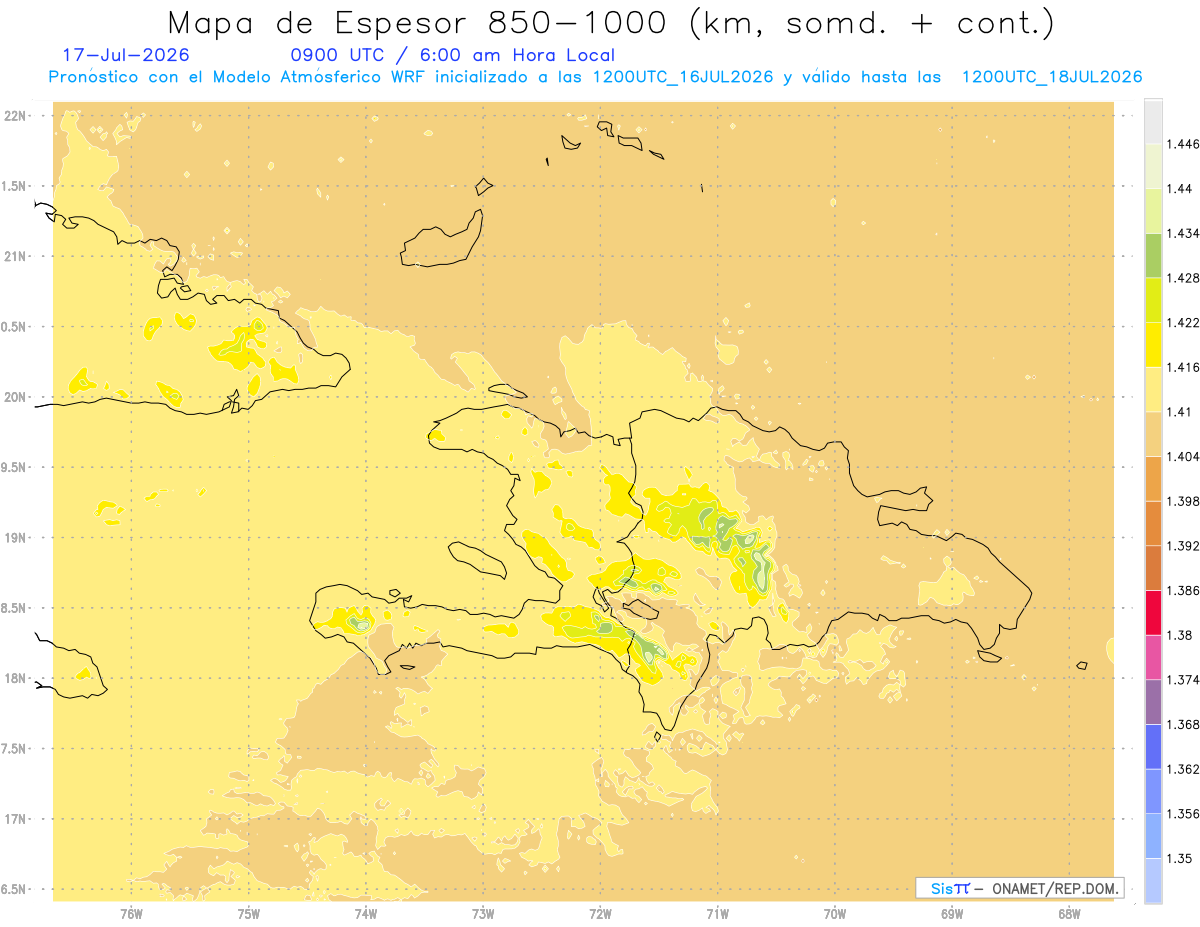Click the latitude label "22N"
Screen dimensions: 1200x927
pyautogui.click(x=16, y=116)
